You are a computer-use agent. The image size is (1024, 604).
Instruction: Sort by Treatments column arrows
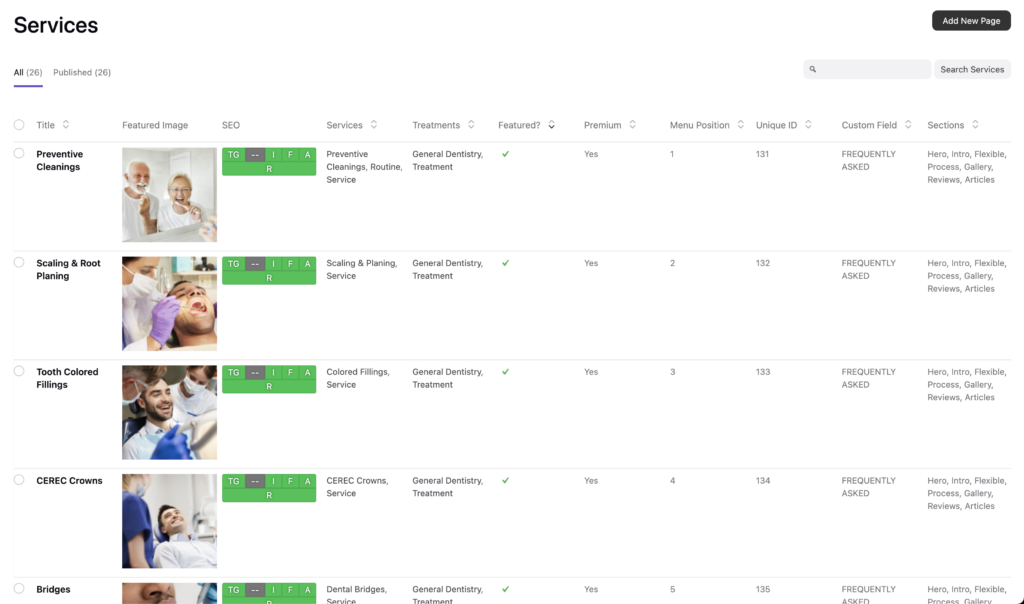pyautogui.click(x=471, y=125)
